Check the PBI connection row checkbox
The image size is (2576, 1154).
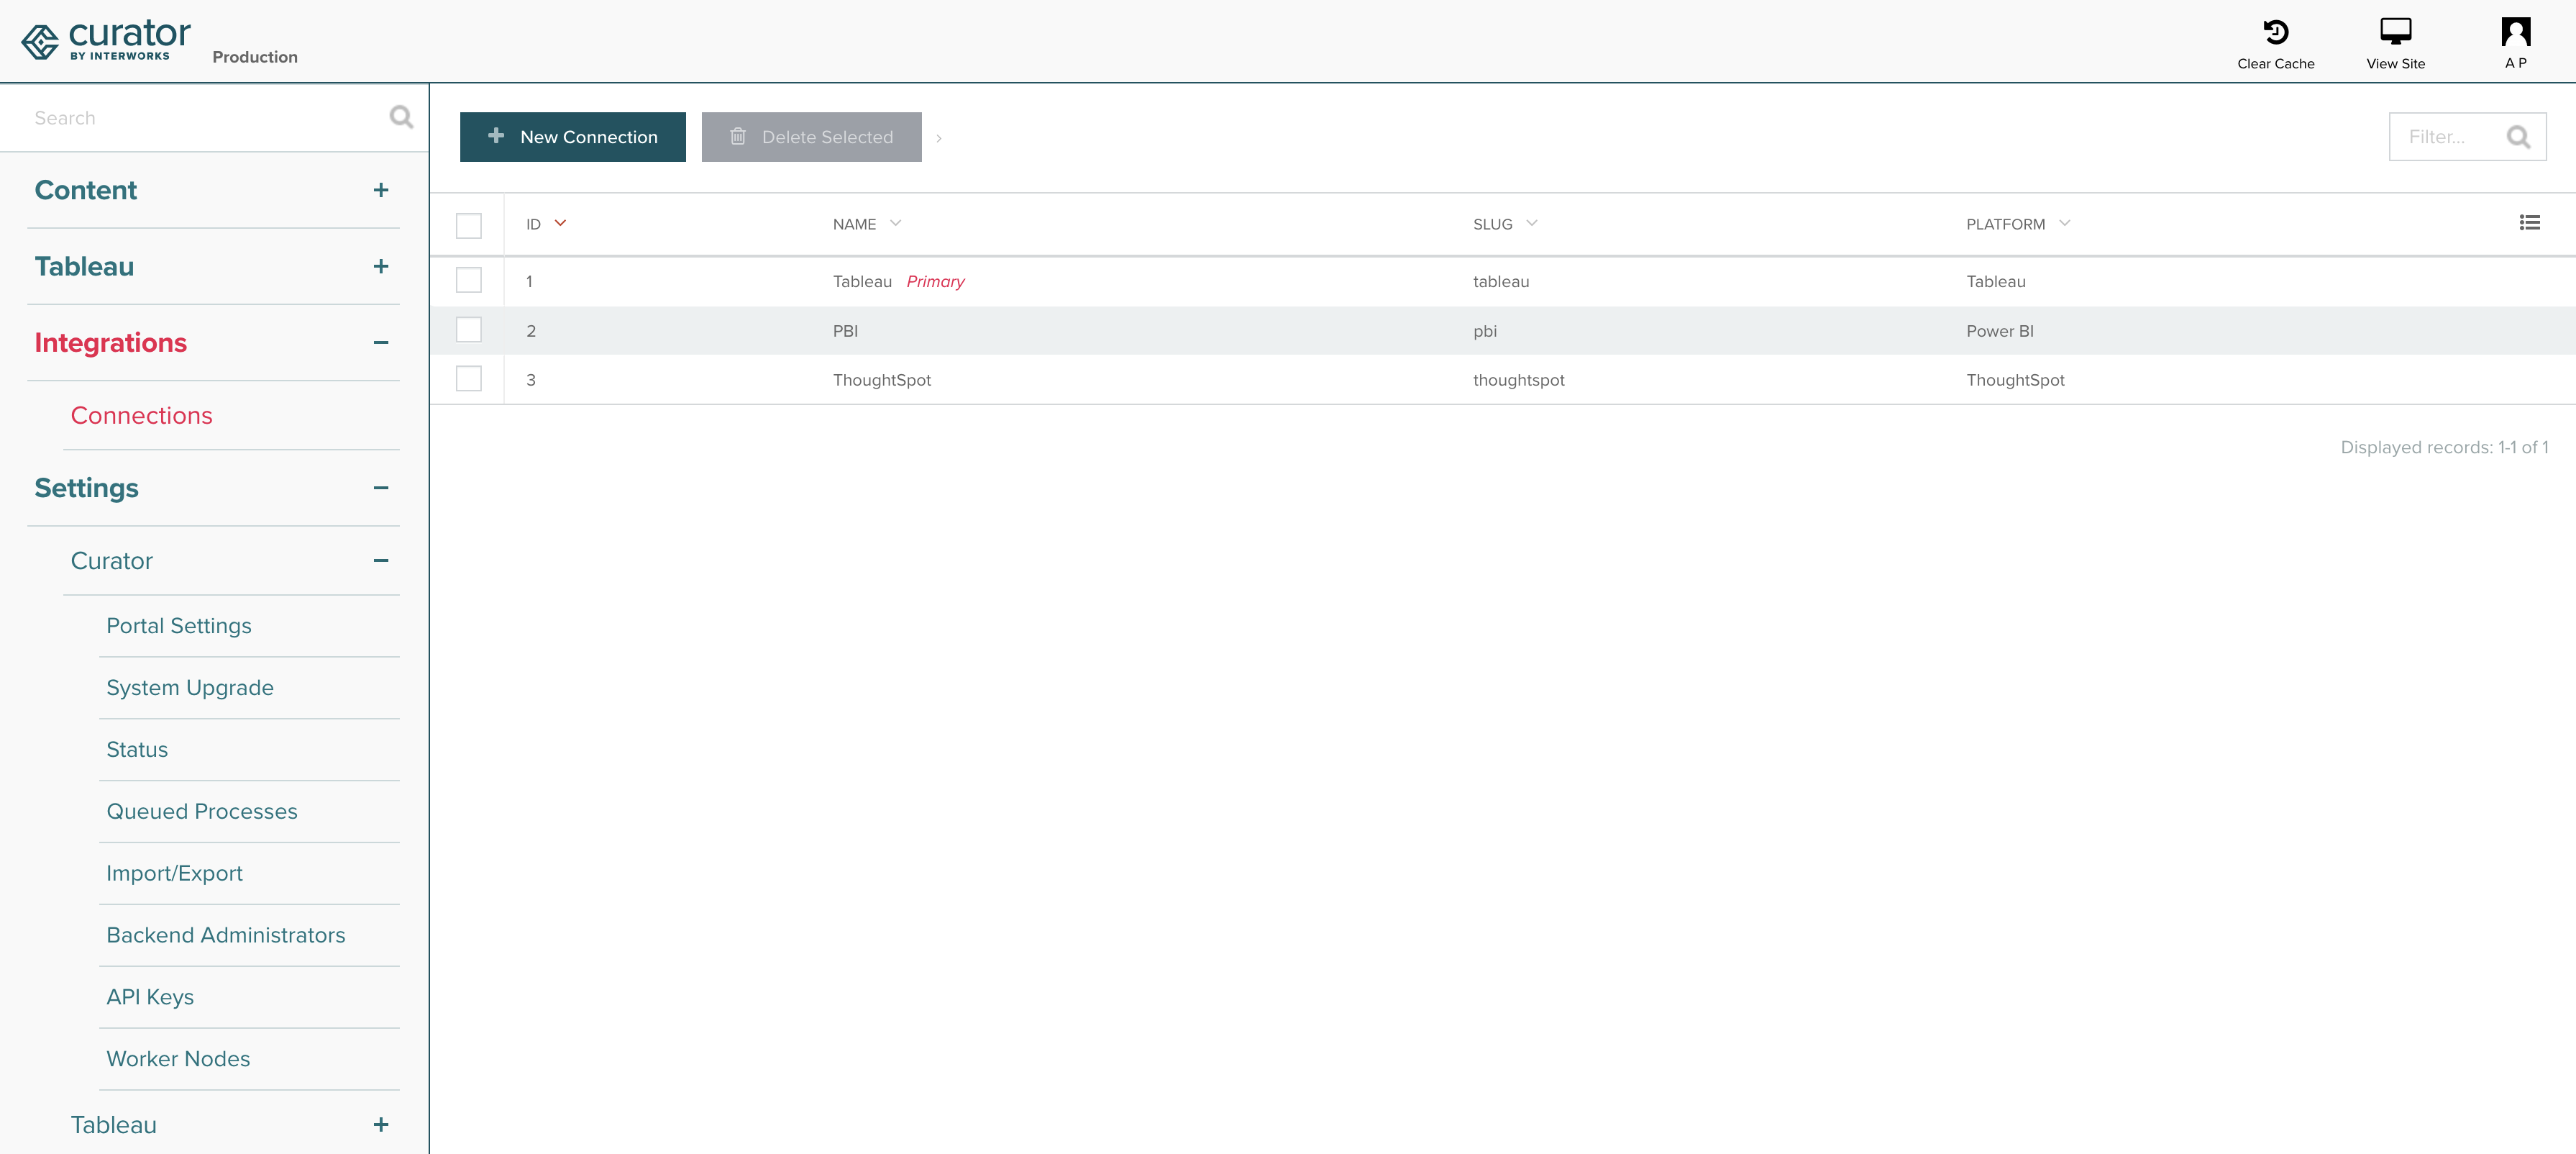pyautogui.click(x=469, y=330)
